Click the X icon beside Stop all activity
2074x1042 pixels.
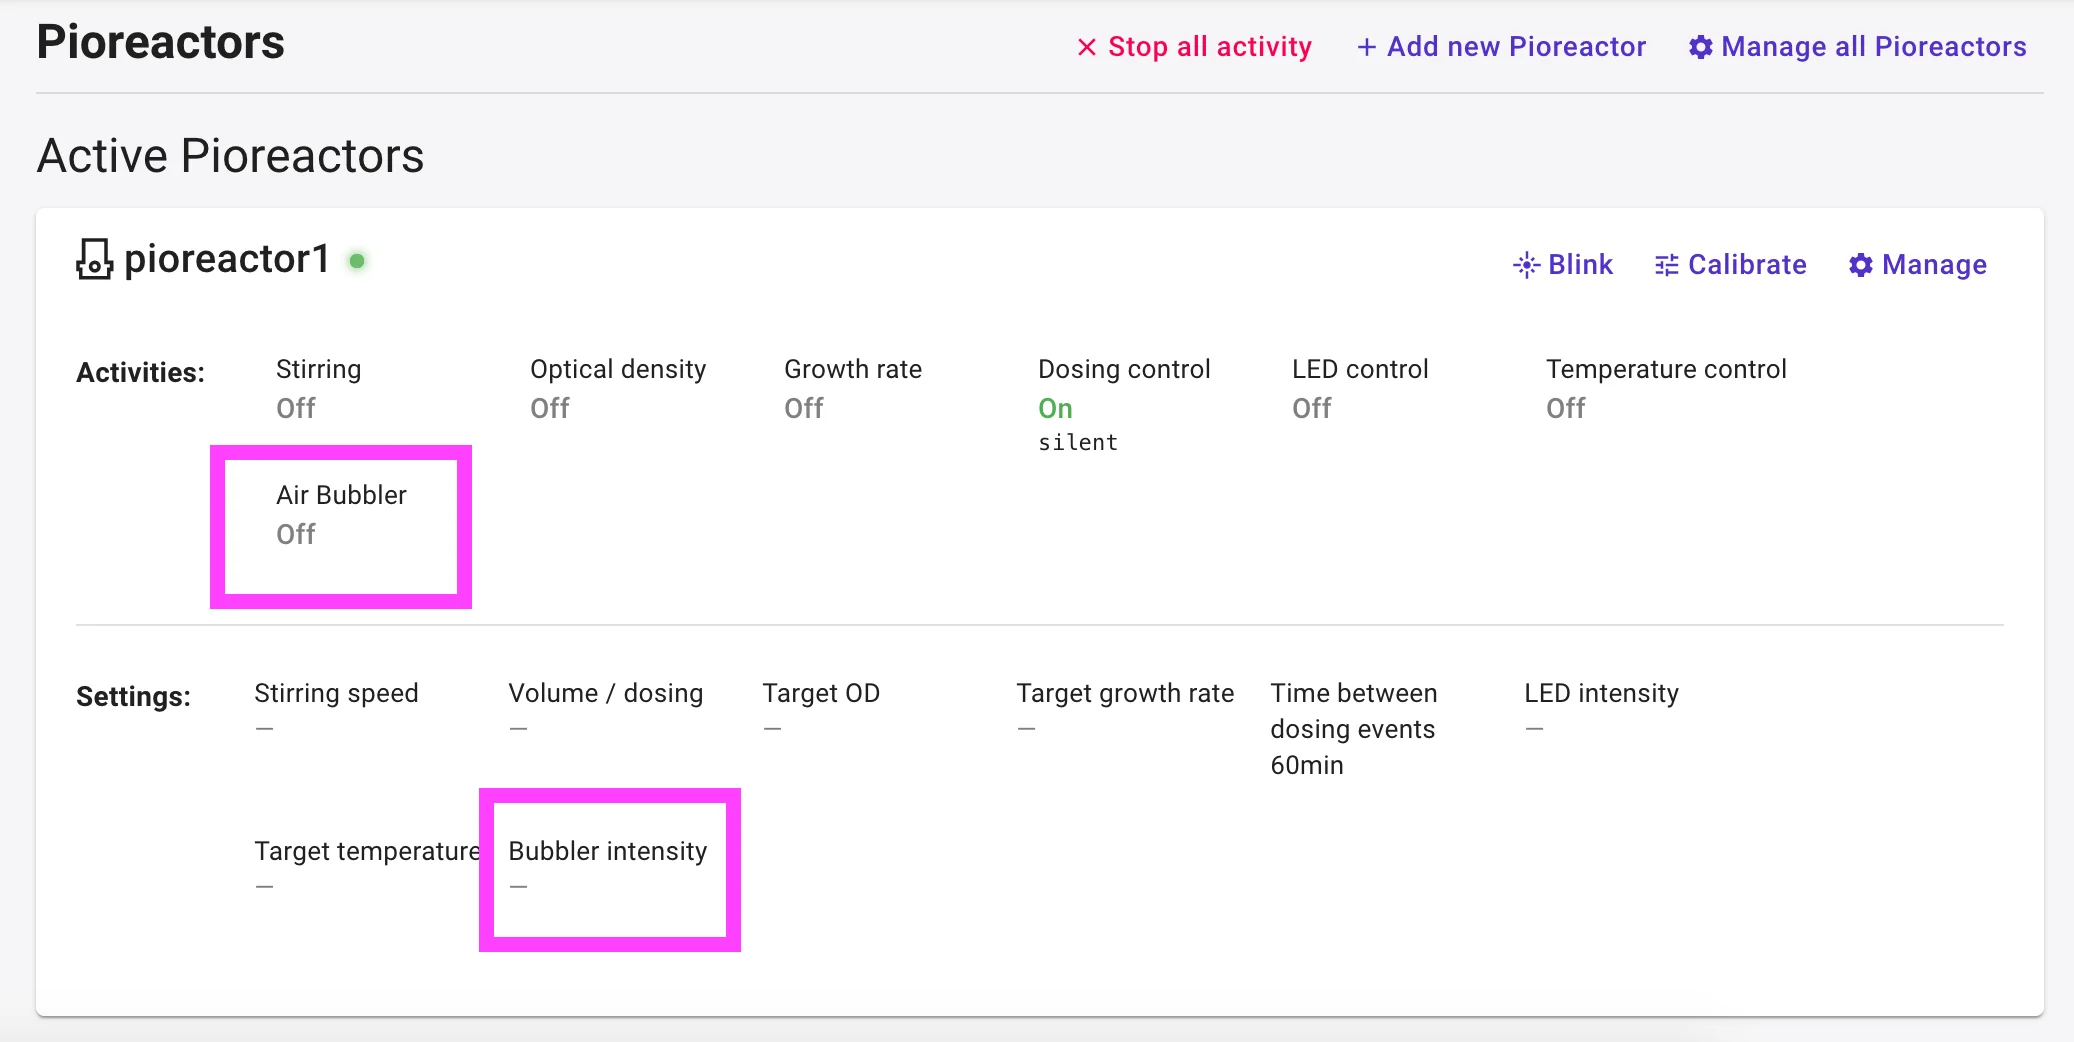pos(1087,47)
